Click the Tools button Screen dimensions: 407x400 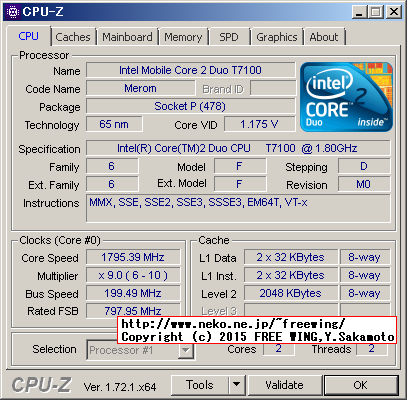pos(200,385)
